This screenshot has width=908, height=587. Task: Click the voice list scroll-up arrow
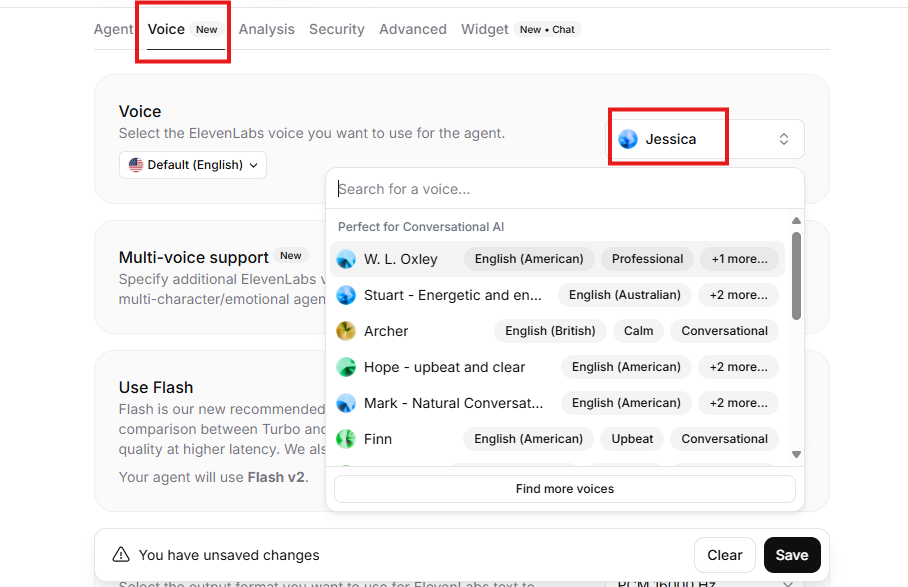tap(796, 221)
